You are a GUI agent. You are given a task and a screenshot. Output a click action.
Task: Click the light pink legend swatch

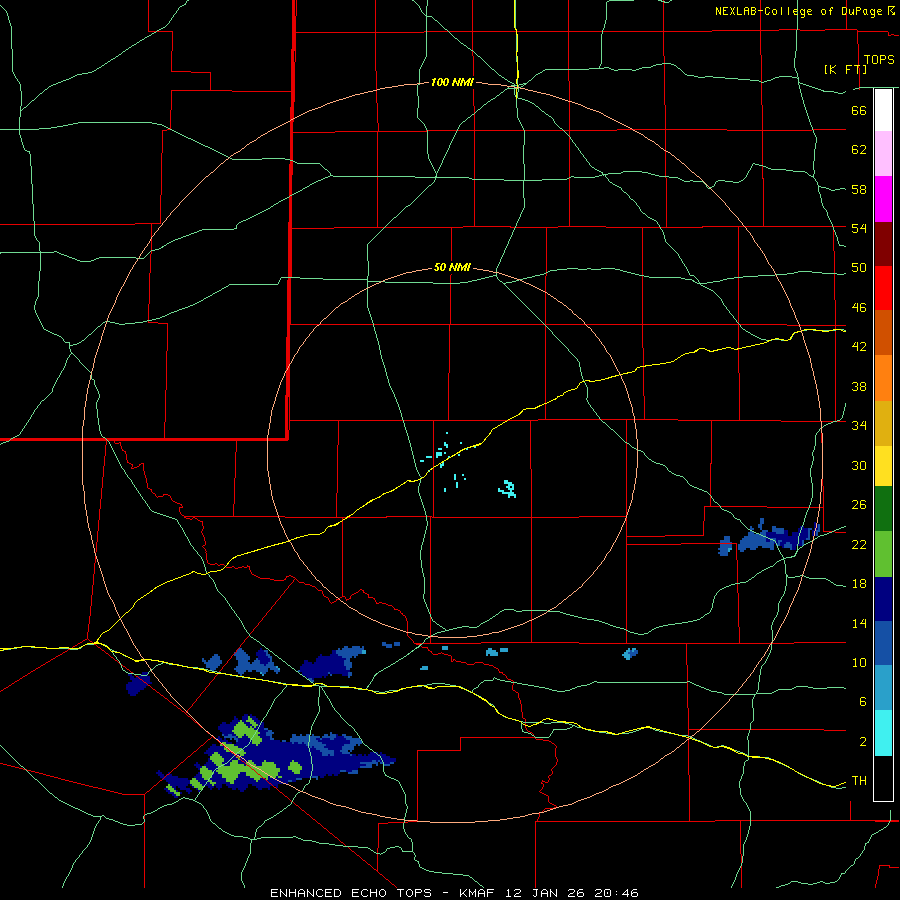coord(883,153)
